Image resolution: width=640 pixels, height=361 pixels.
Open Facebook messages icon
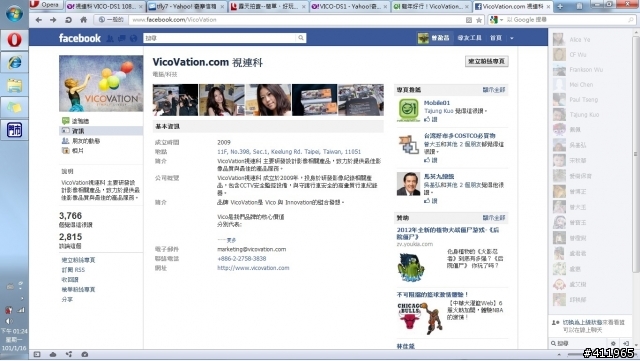[x=122, y=38]
